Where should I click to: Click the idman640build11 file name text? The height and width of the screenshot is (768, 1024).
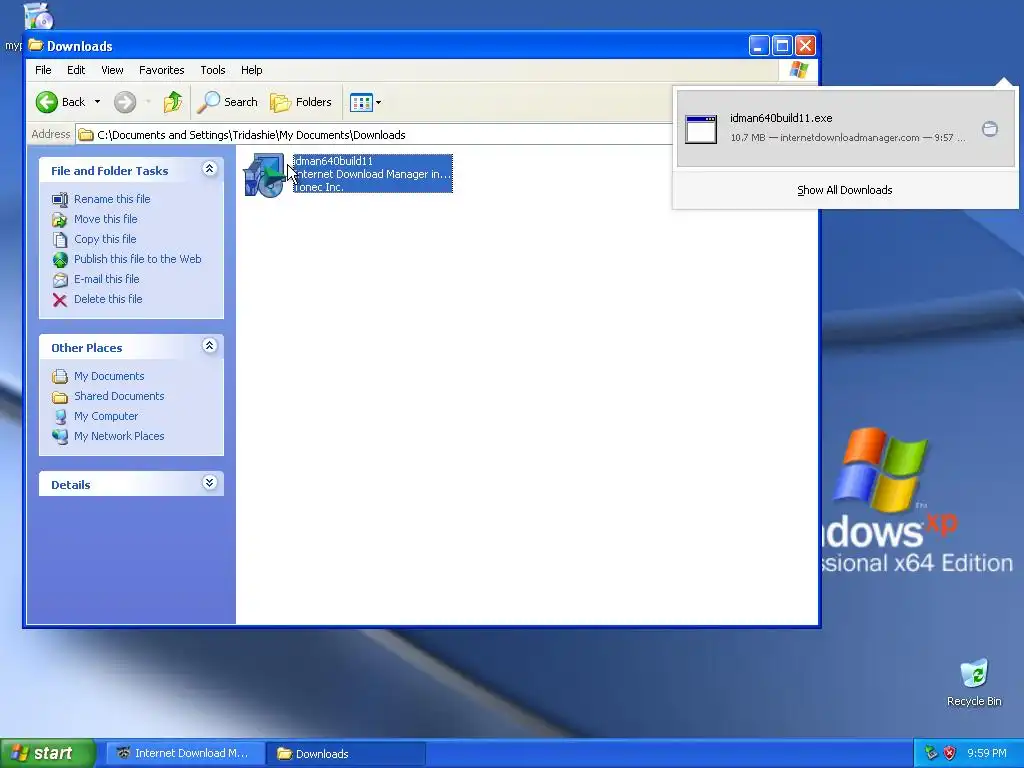point(334,161)
